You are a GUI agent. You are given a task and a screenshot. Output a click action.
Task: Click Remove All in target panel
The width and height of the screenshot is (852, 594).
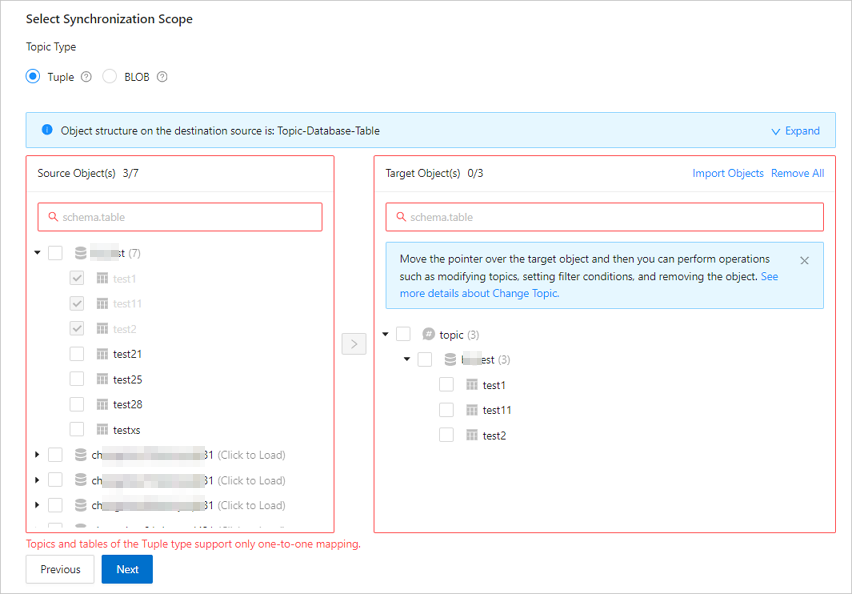tap(797, 173)
